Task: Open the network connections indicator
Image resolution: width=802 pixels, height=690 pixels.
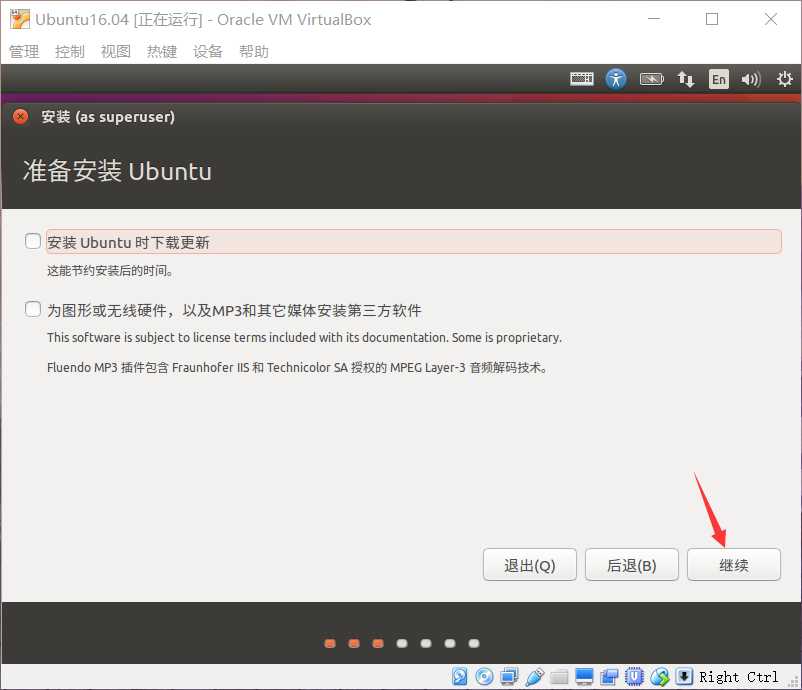Action: point(685,79)
